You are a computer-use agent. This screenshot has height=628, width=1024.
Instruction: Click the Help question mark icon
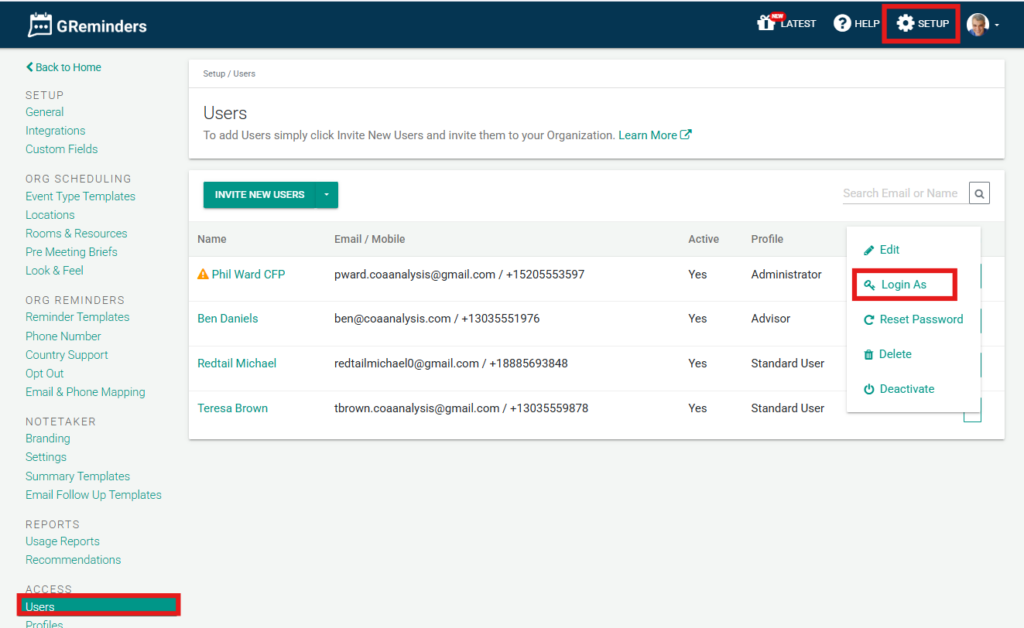[842, 23]
